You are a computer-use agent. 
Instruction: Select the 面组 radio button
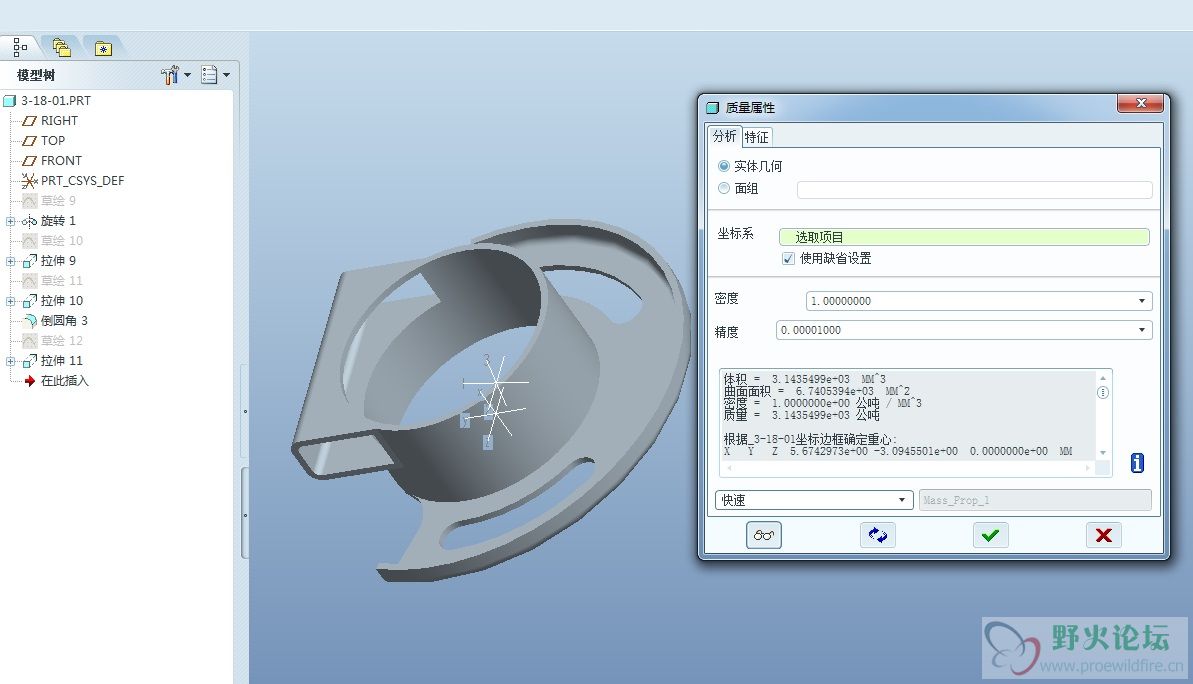(724, 188)
